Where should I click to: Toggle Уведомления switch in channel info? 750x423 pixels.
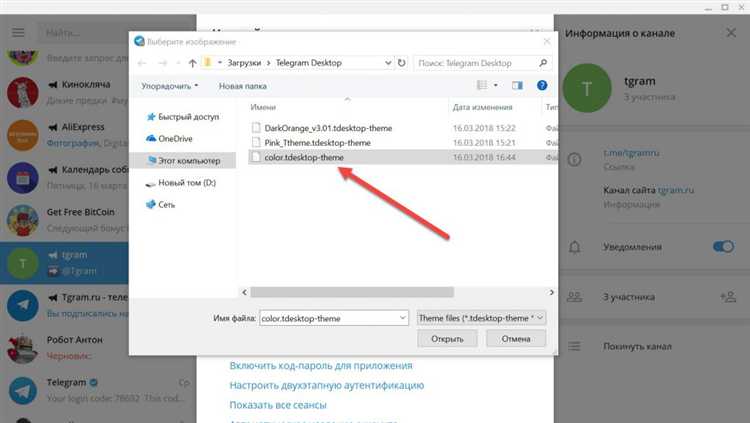(723, 246)
